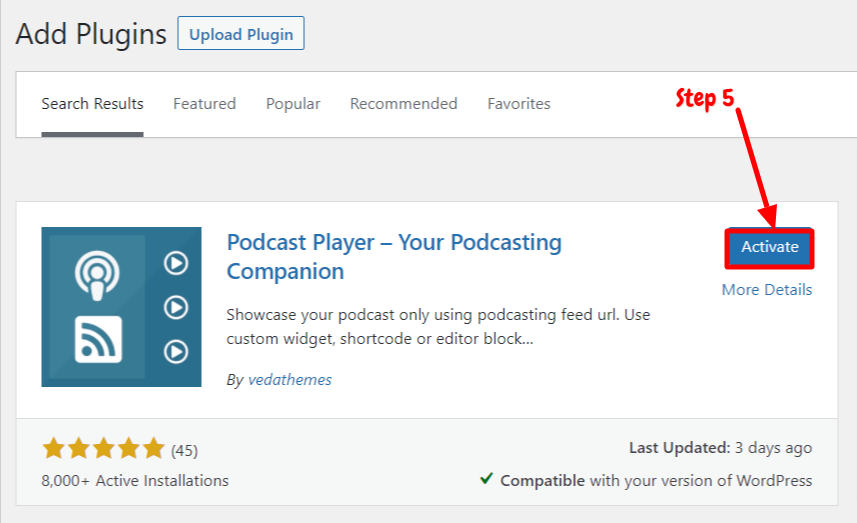Viewport: 857px width, 523px height.
Task: Open the Podcast Player plugin title link
Action: pyautogui.click(x=394, y=256)
